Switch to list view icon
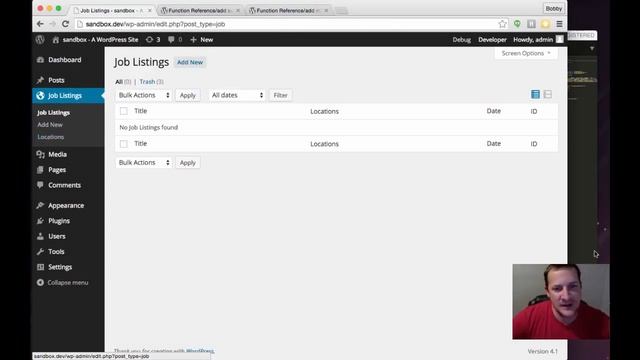This screenshot has height=360, width=640. pyautogui.click(x=535, y=94)
